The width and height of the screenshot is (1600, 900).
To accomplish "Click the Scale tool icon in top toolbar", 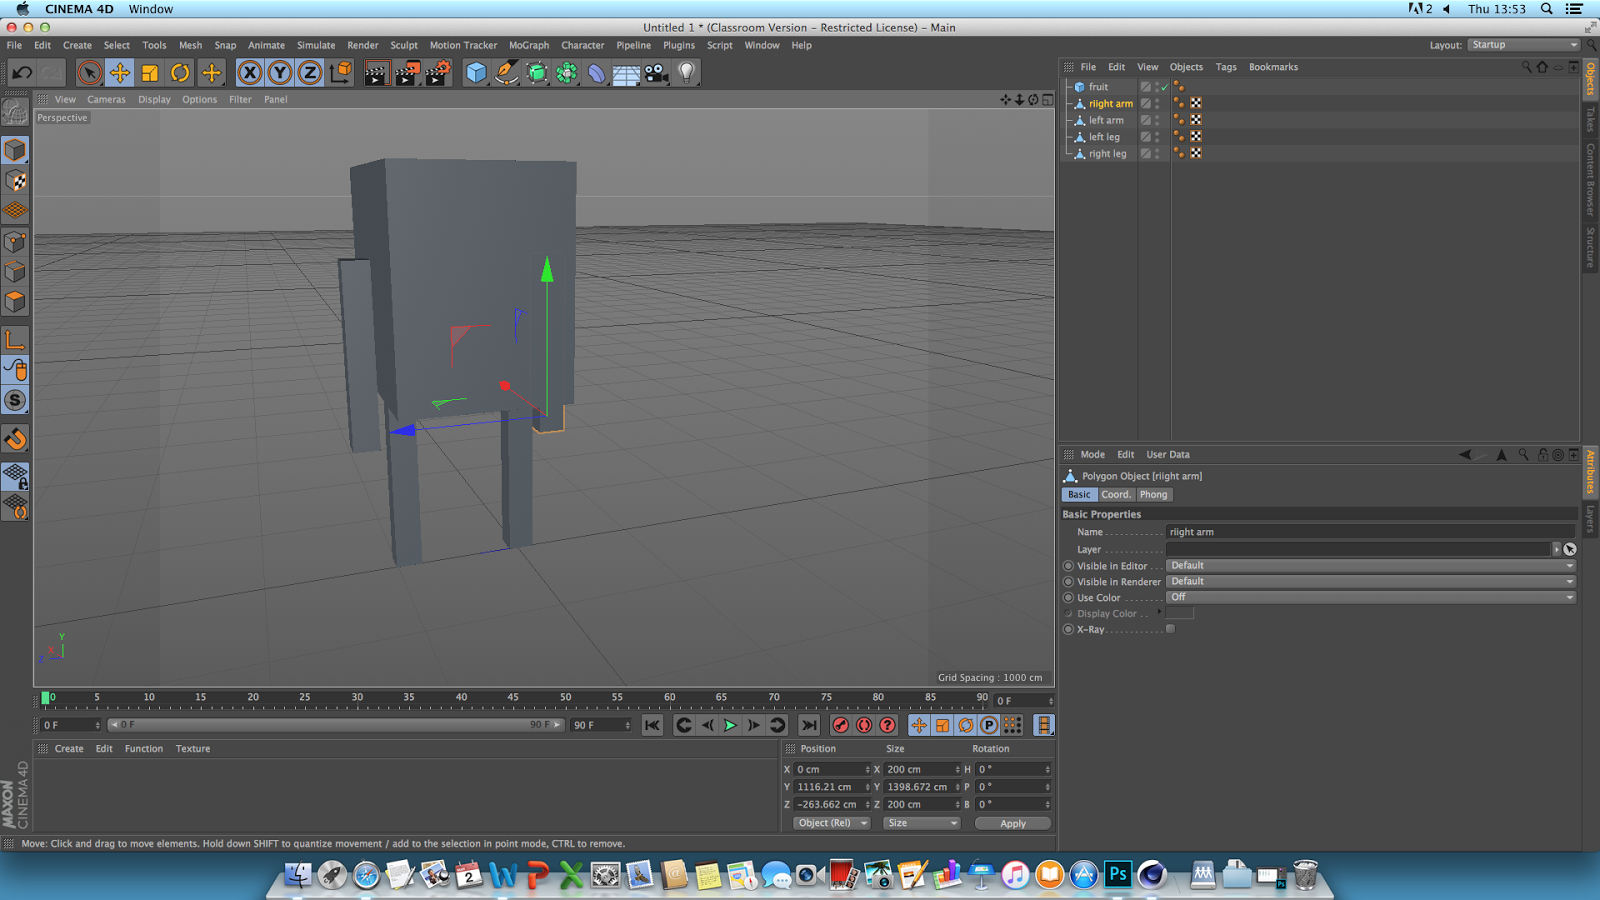I will [x=150, y=72].
